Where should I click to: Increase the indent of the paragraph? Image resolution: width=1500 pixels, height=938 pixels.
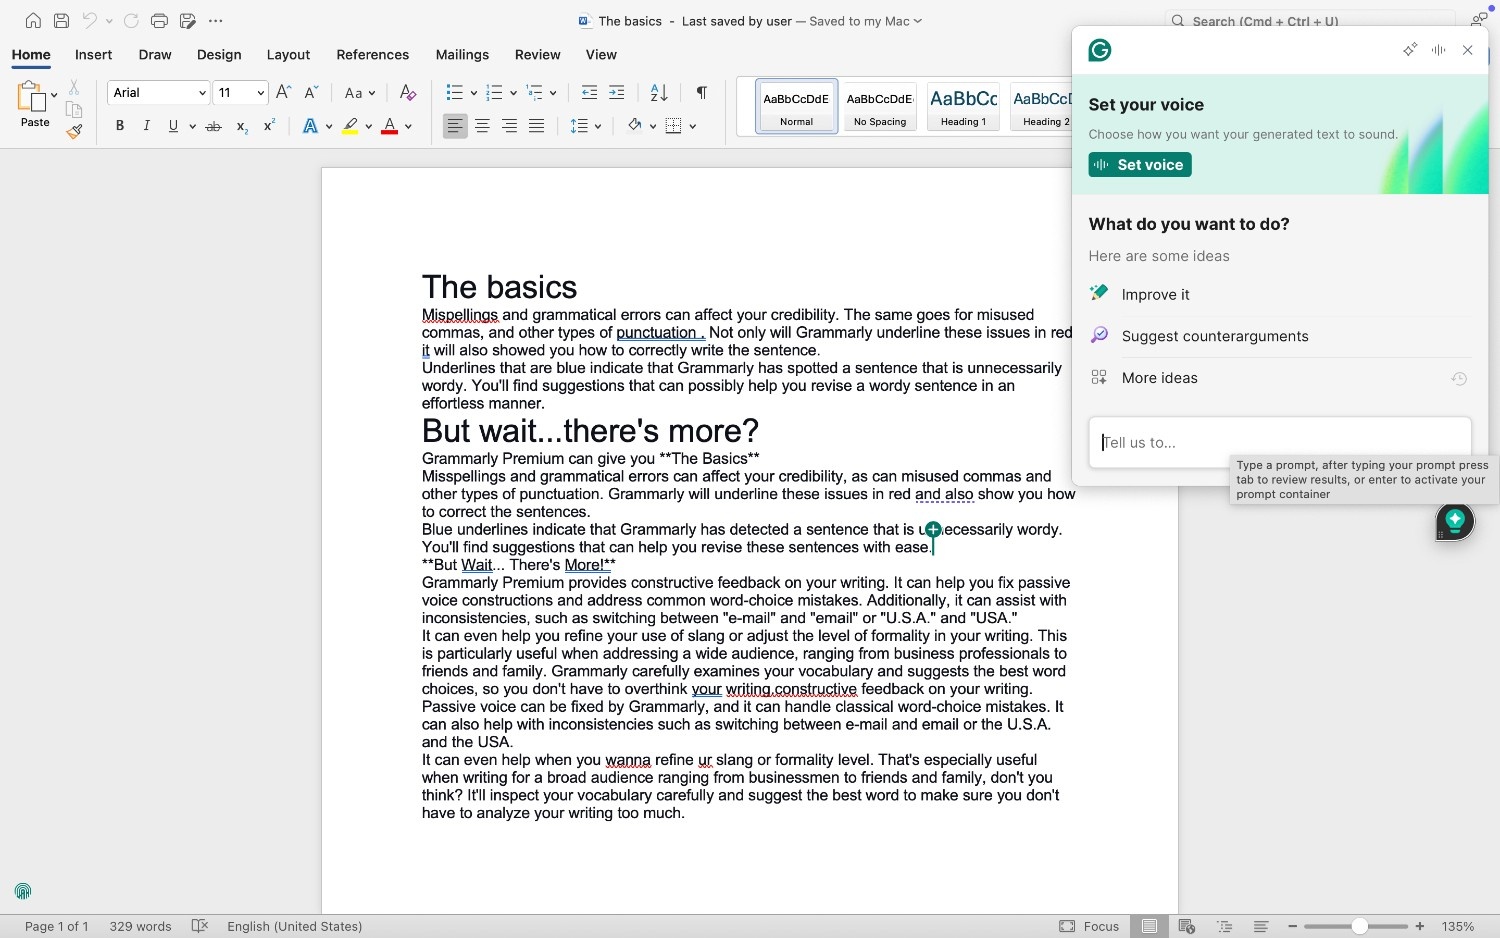pos(617,92)
